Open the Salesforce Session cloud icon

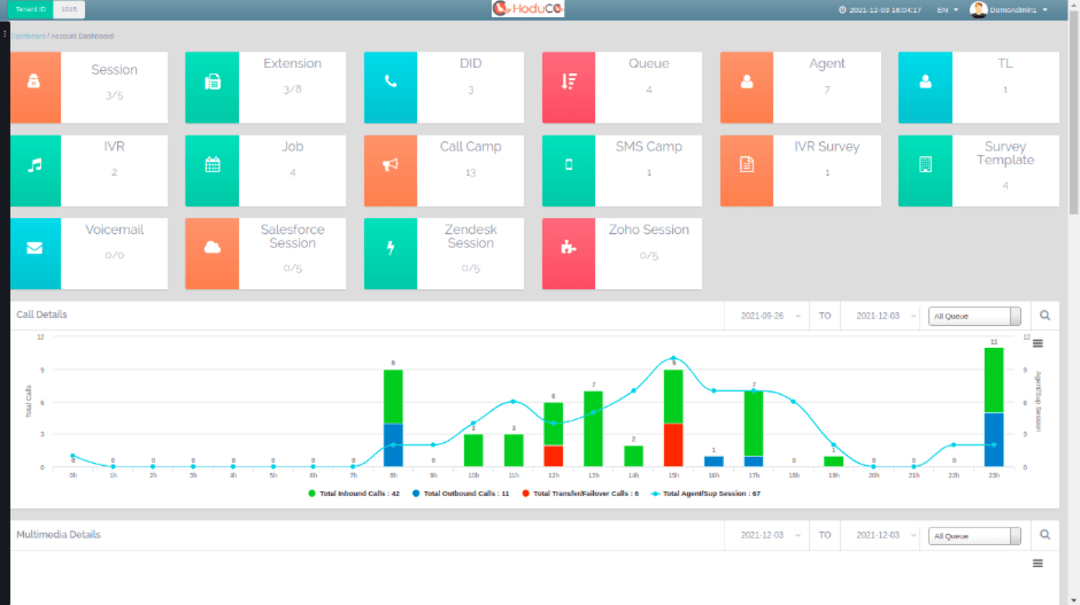[212, 248]
